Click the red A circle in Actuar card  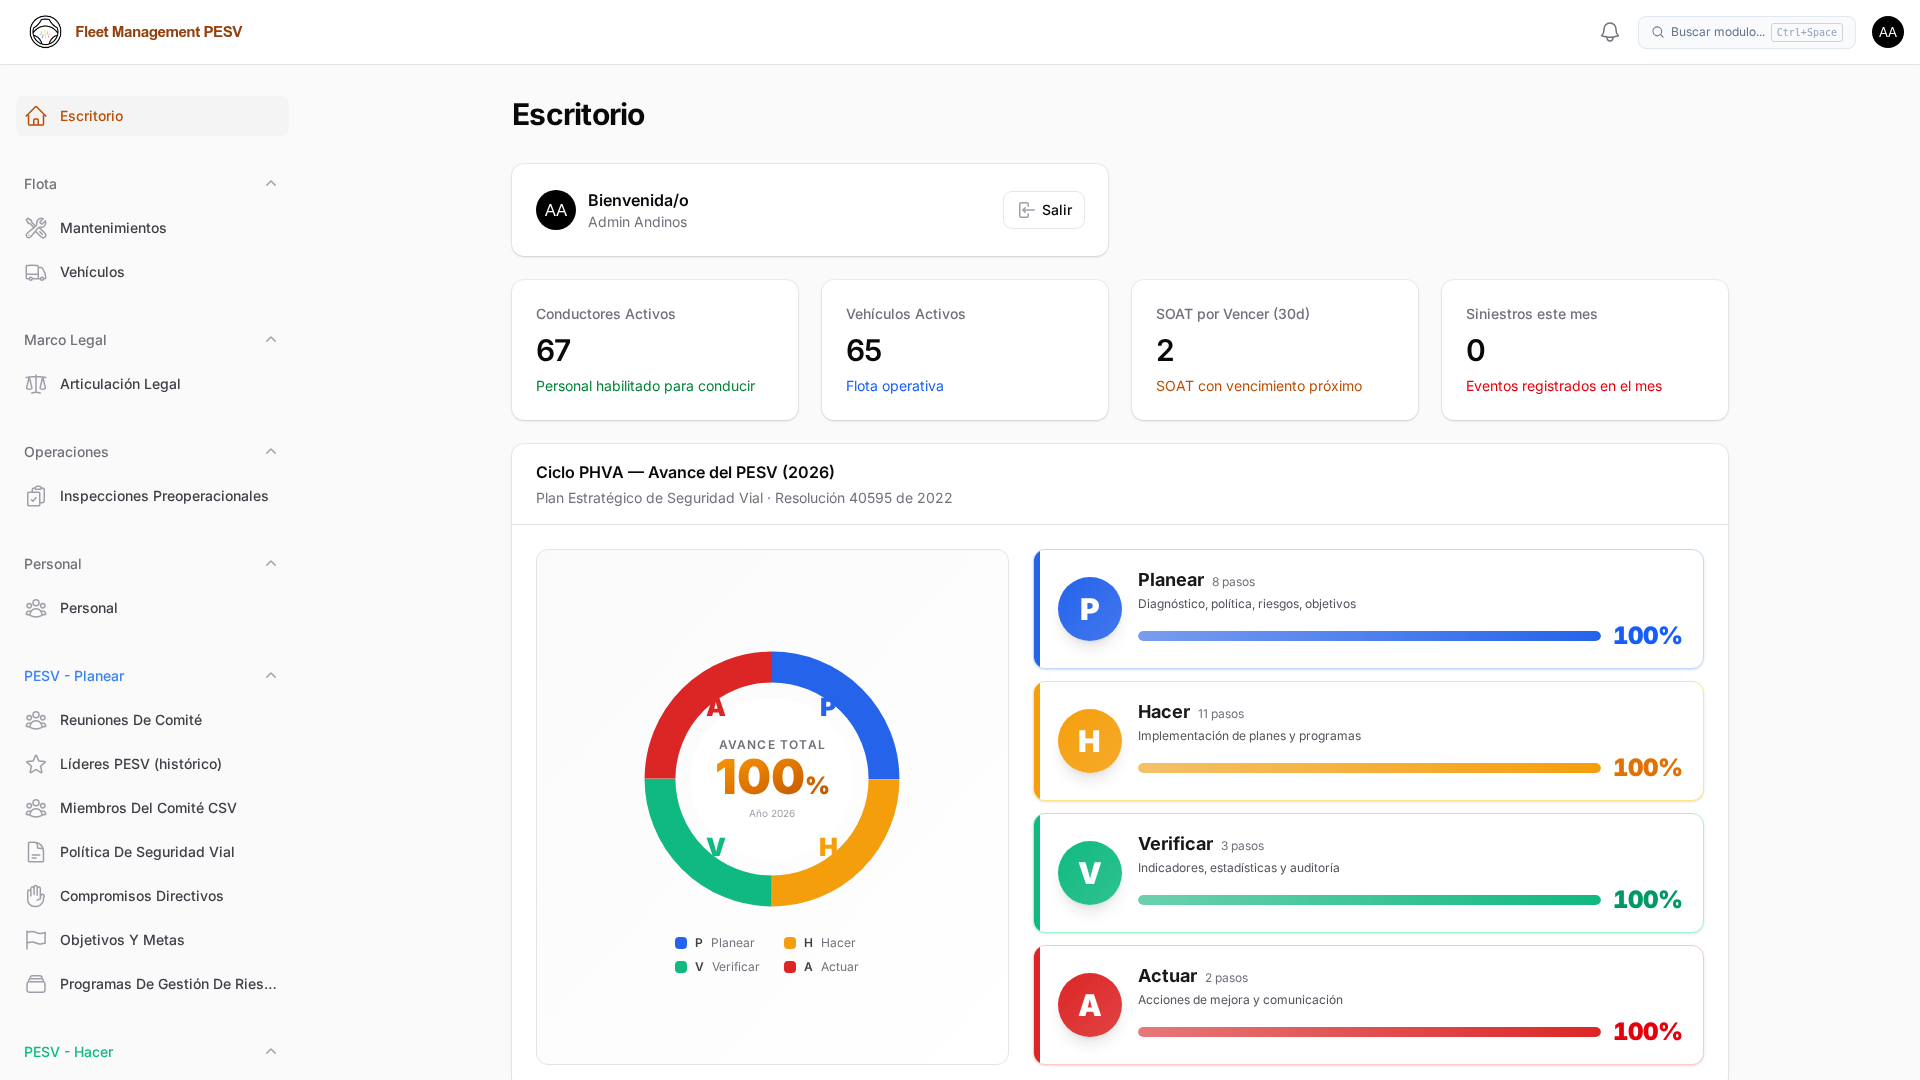tap(1090, 1005)
